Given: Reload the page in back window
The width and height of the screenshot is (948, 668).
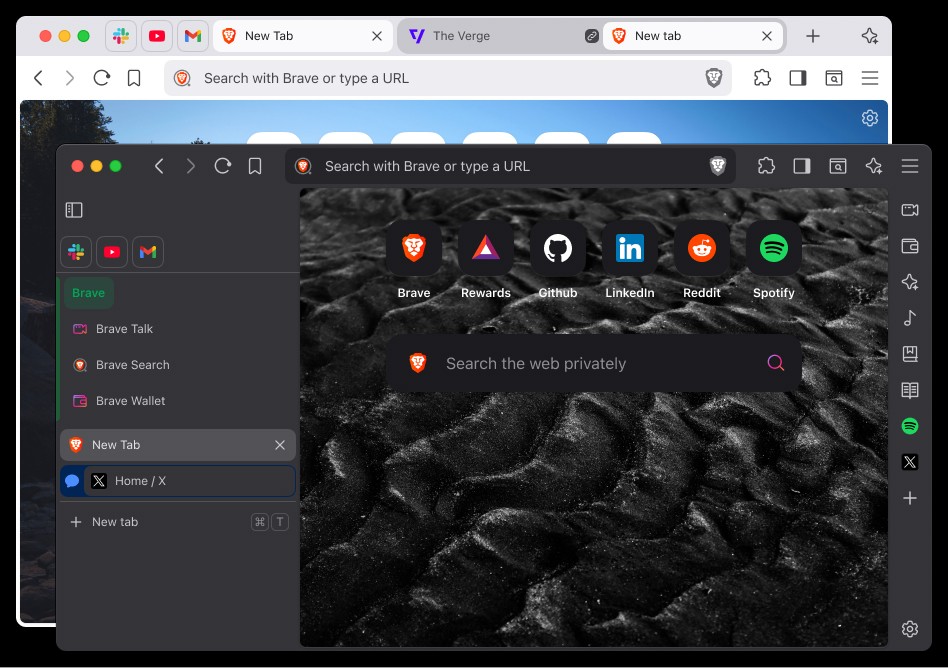Looking at the screenshot, I should pos(102,78).
